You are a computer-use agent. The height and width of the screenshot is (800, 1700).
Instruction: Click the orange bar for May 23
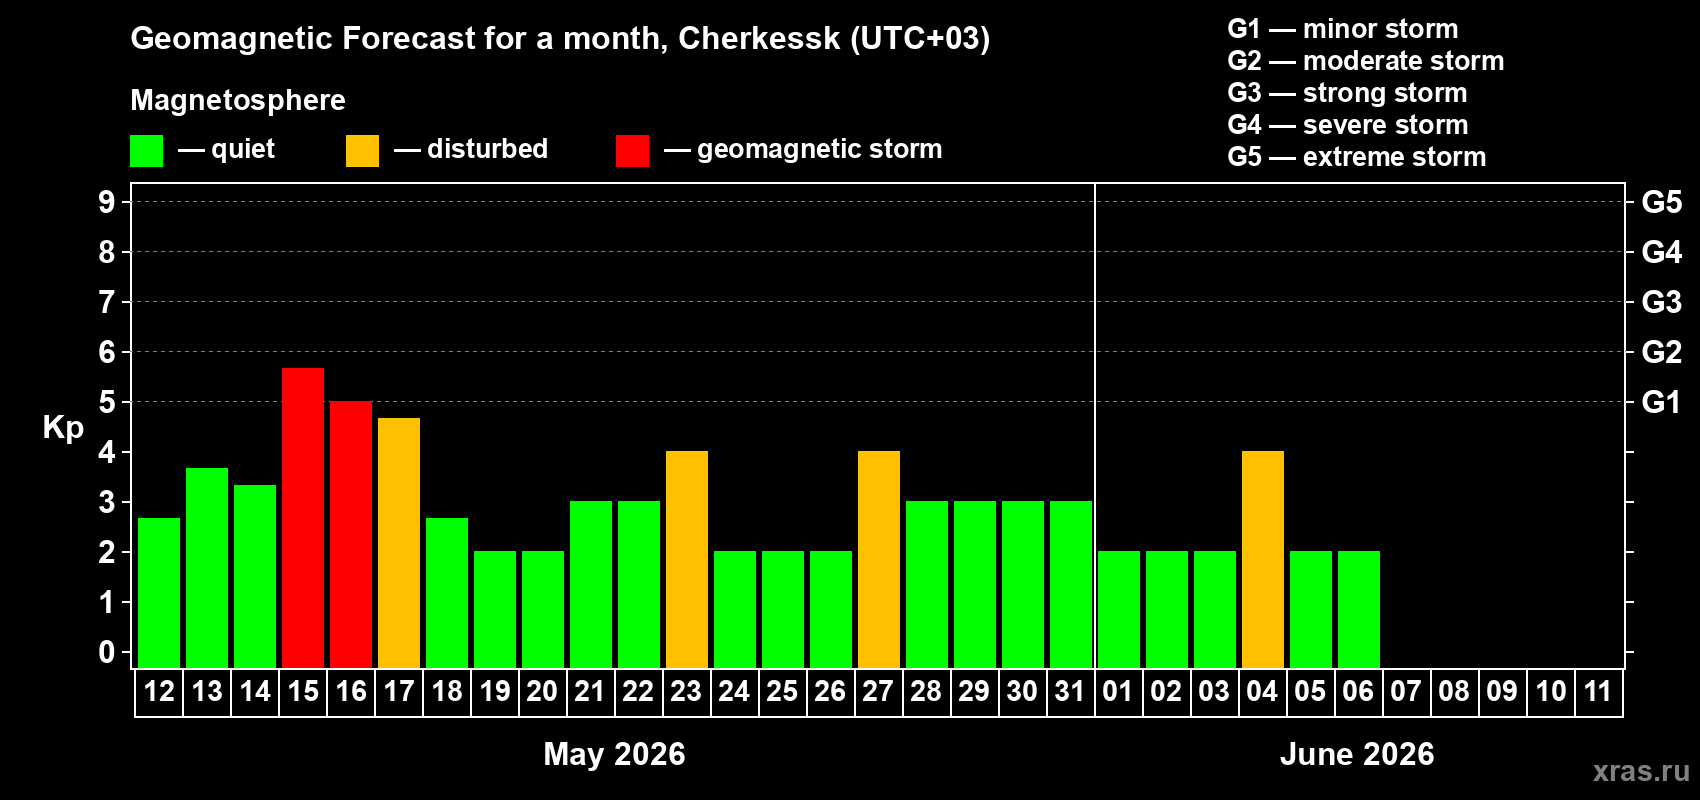coord(687,560)
